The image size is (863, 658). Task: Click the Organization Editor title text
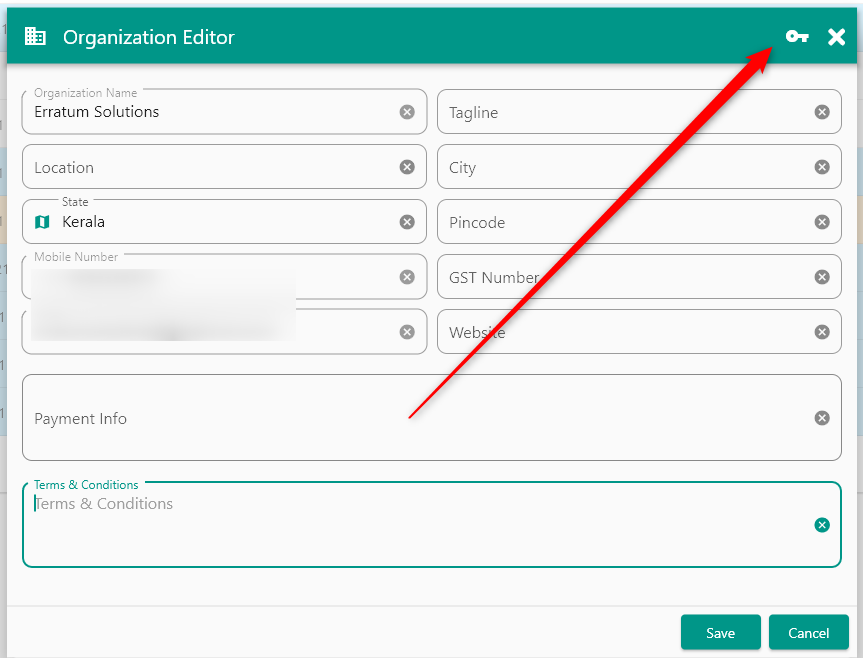coord(149,37)
